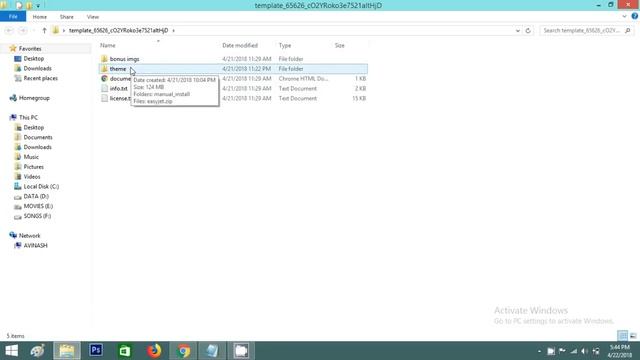Expand the ribbon with the chevron
This screenshot has width=640, height=360.
point(624,17)
